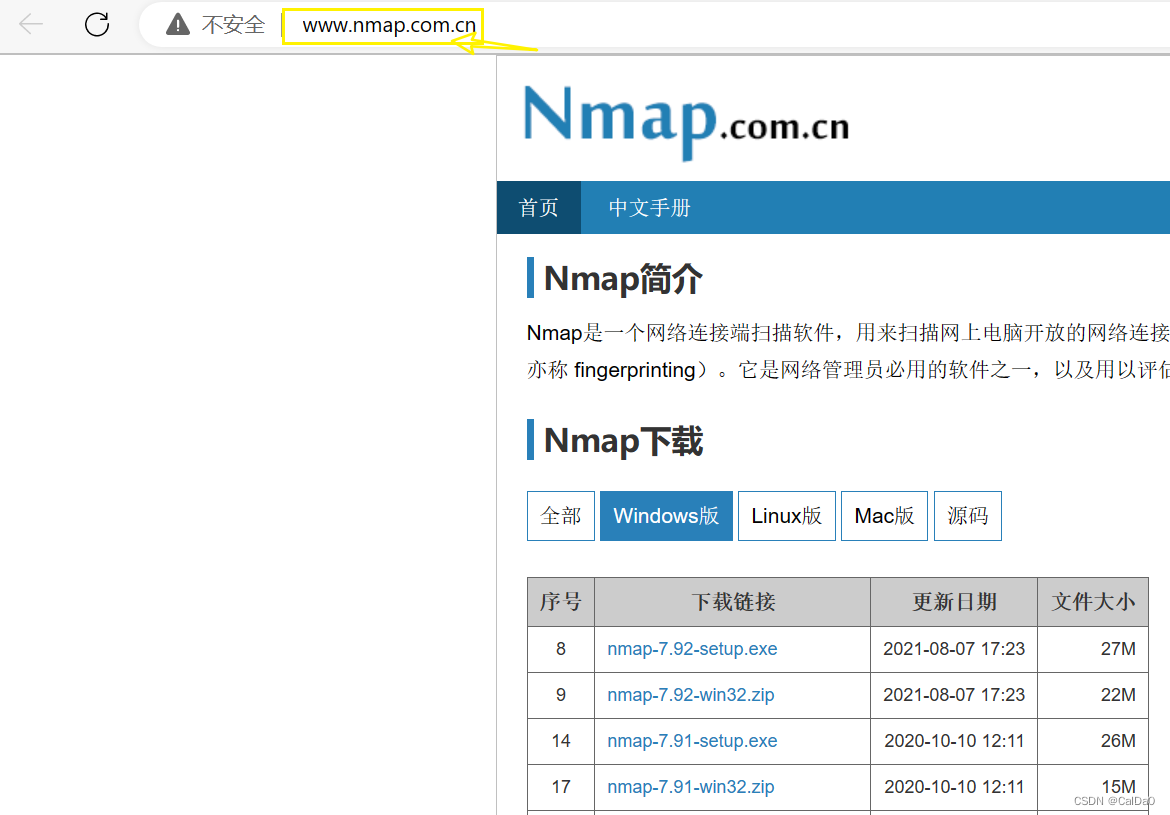Select the Windows版 download filter
Viewport: 1170px width, 815px height.
point(666,516)
